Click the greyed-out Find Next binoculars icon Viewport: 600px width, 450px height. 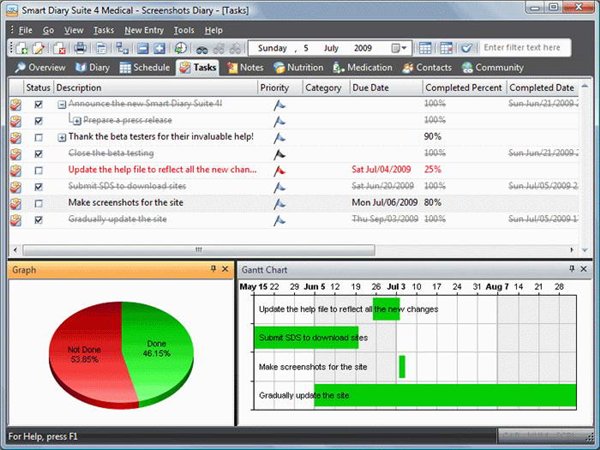pos(219,49)
